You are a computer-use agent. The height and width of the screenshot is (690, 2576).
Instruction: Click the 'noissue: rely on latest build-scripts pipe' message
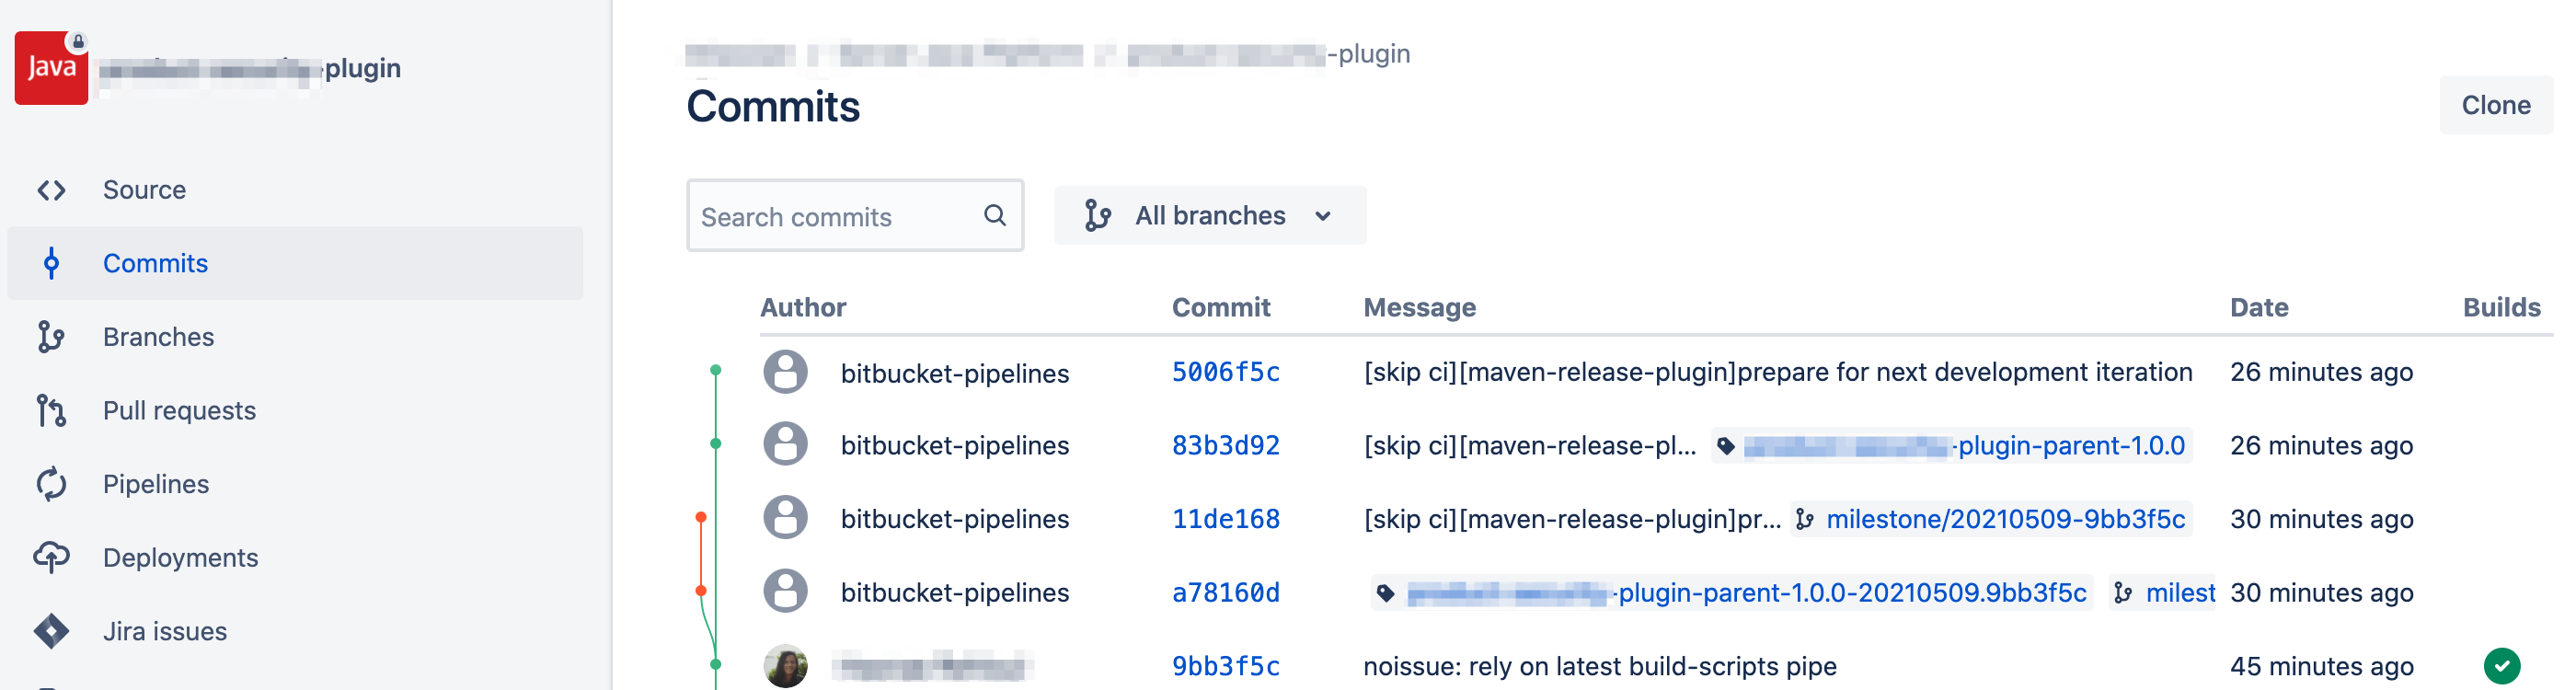(x=1599, y=666)
